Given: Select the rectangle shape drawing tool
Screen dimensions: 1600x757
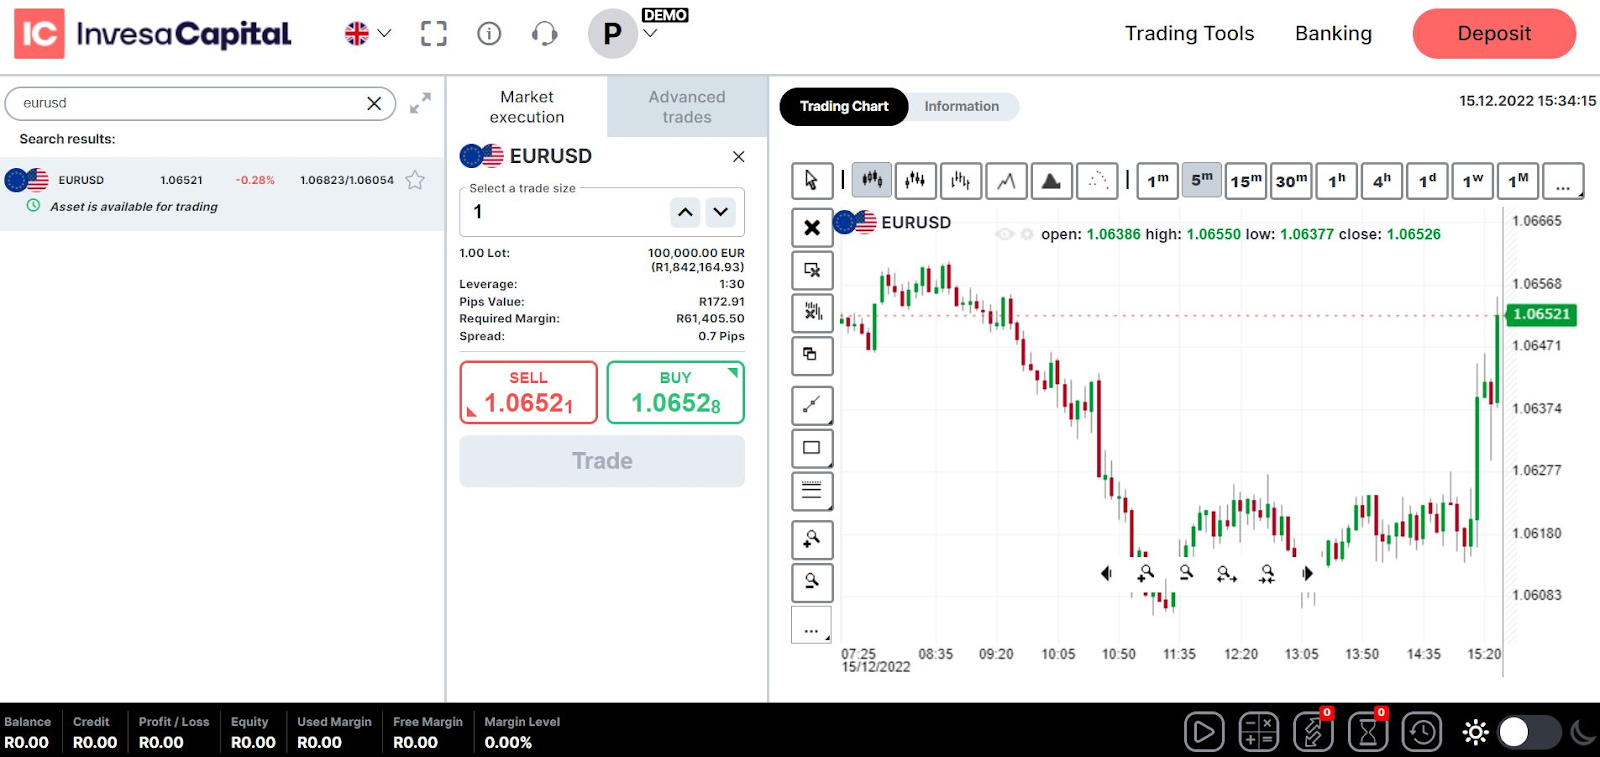Looking at the screenshot, I should pyautogui.click(x=812, y=448).
